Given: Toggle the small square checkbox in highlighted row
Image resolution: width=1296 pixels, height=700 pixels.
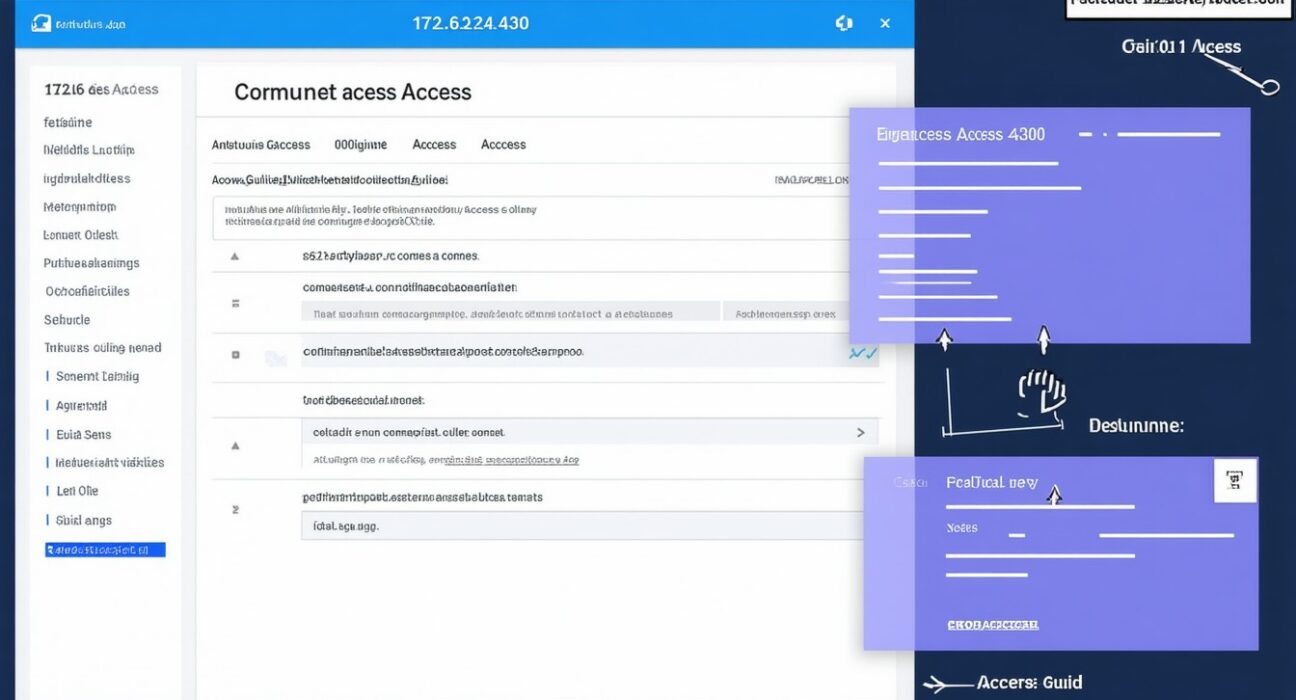Looking at the screenshot, I should pyautogui.click(x=235, y=354).
